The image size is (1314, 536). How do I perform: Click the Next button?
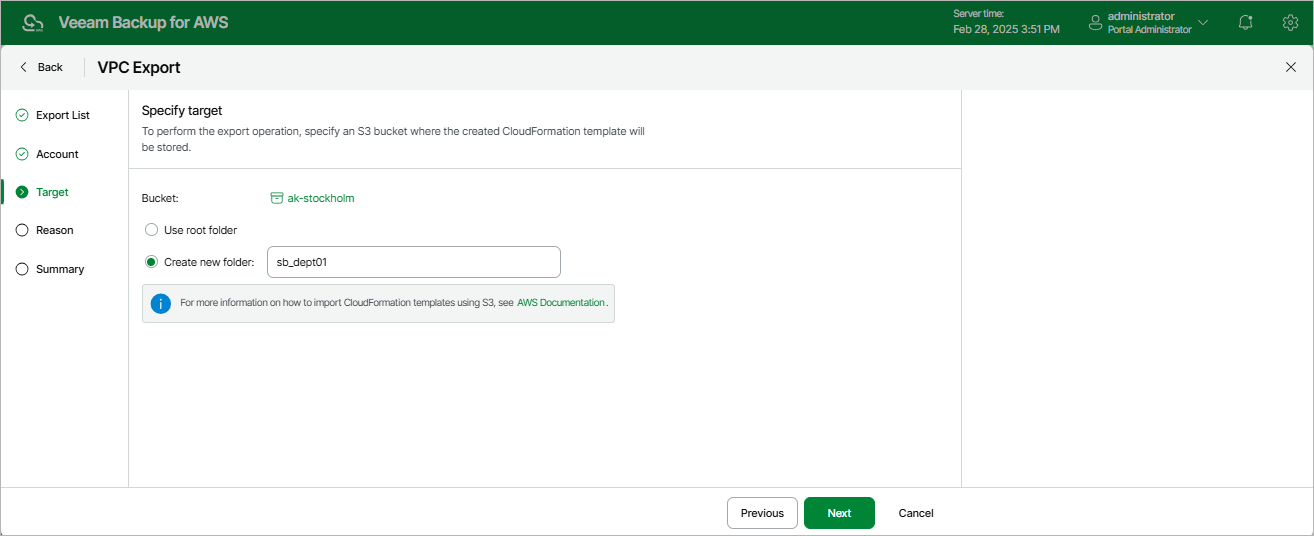click(839, 513)
